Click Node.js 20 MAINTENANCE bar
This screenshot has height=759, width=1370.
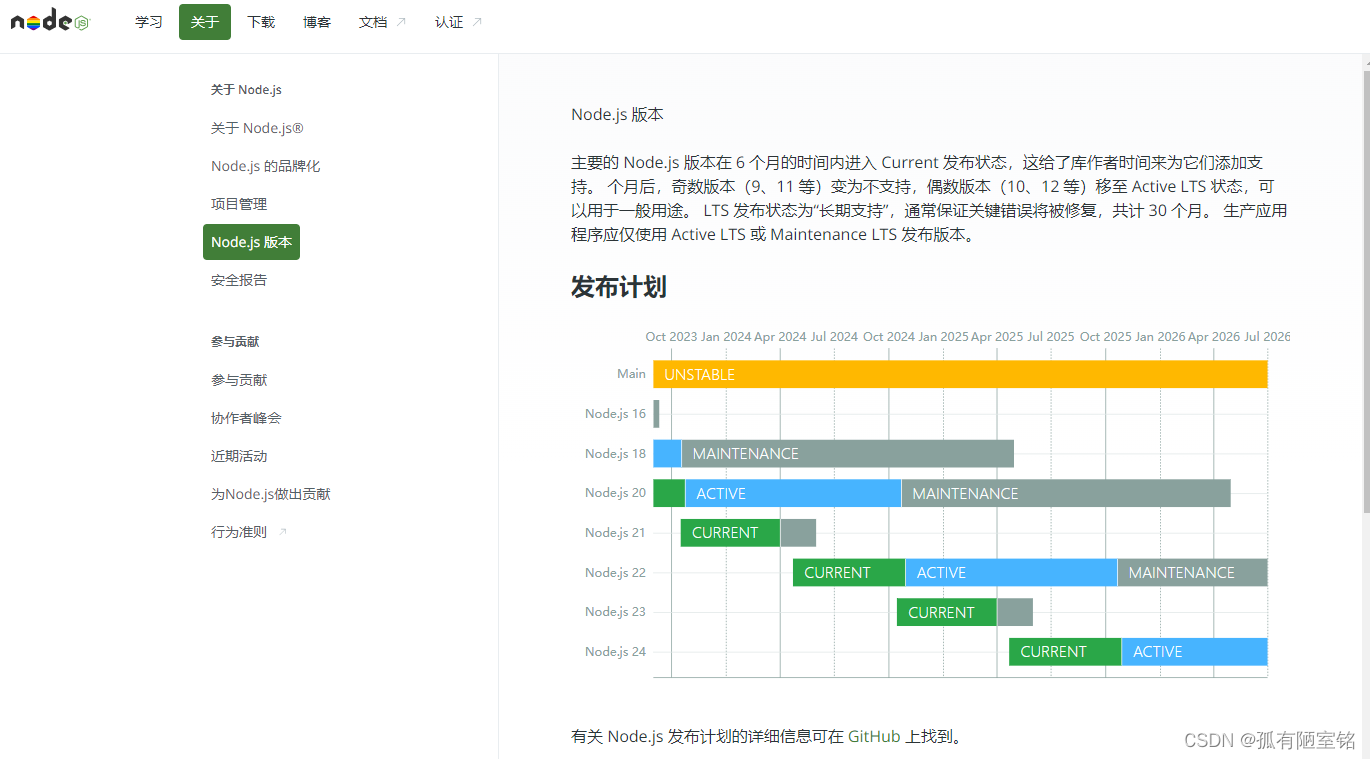click(x=1066, y=493)
